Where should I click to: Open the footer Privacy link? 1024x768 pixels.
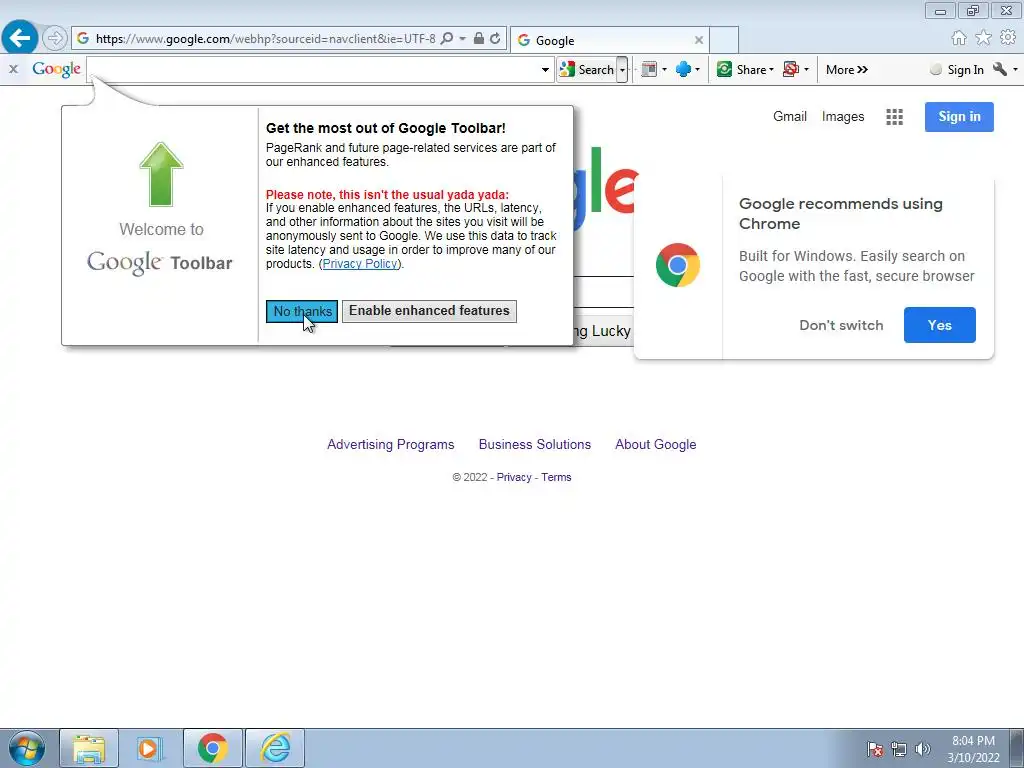(x=514, y=477)
